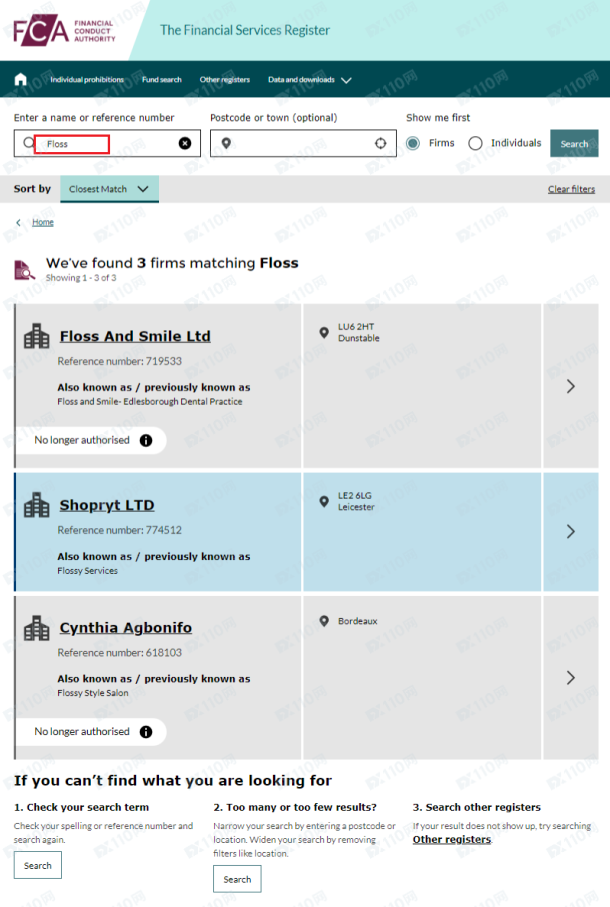This screenshot has width=610, height=907.
Task: Open the FCA logo homepage link
Action: point(65,30)
